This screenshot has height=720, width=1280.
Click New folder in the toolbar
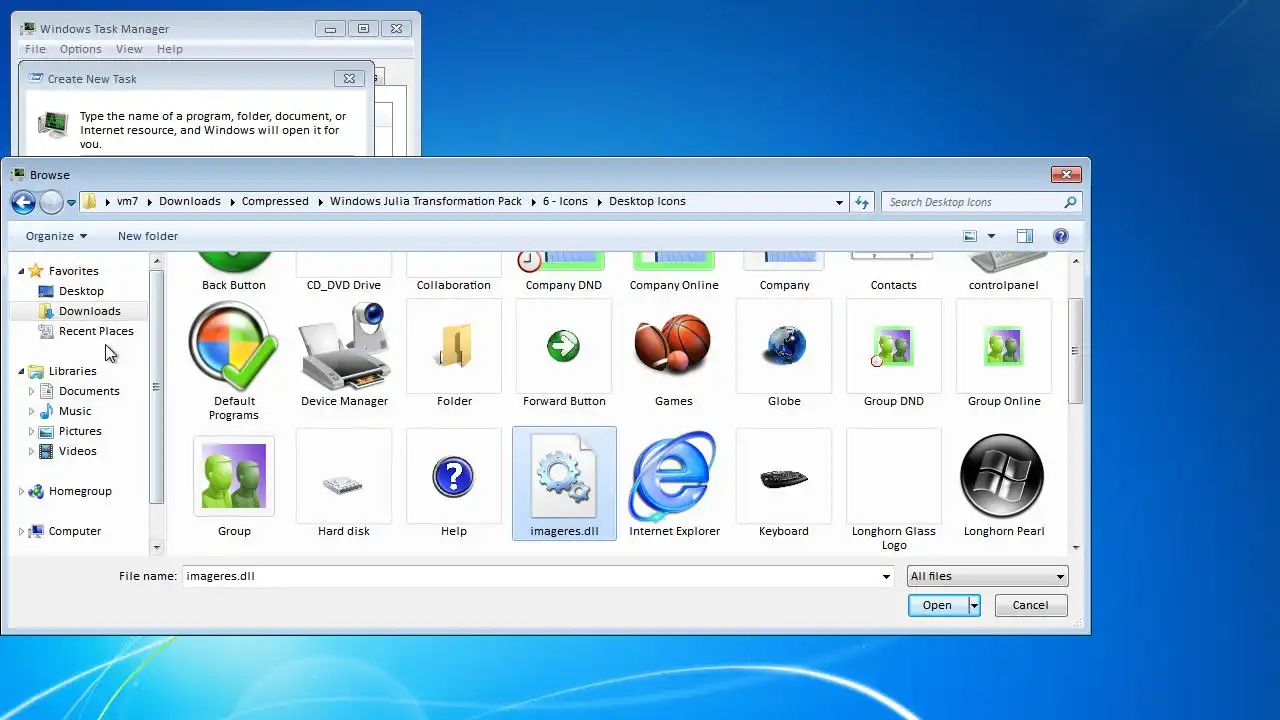point(148,236)
